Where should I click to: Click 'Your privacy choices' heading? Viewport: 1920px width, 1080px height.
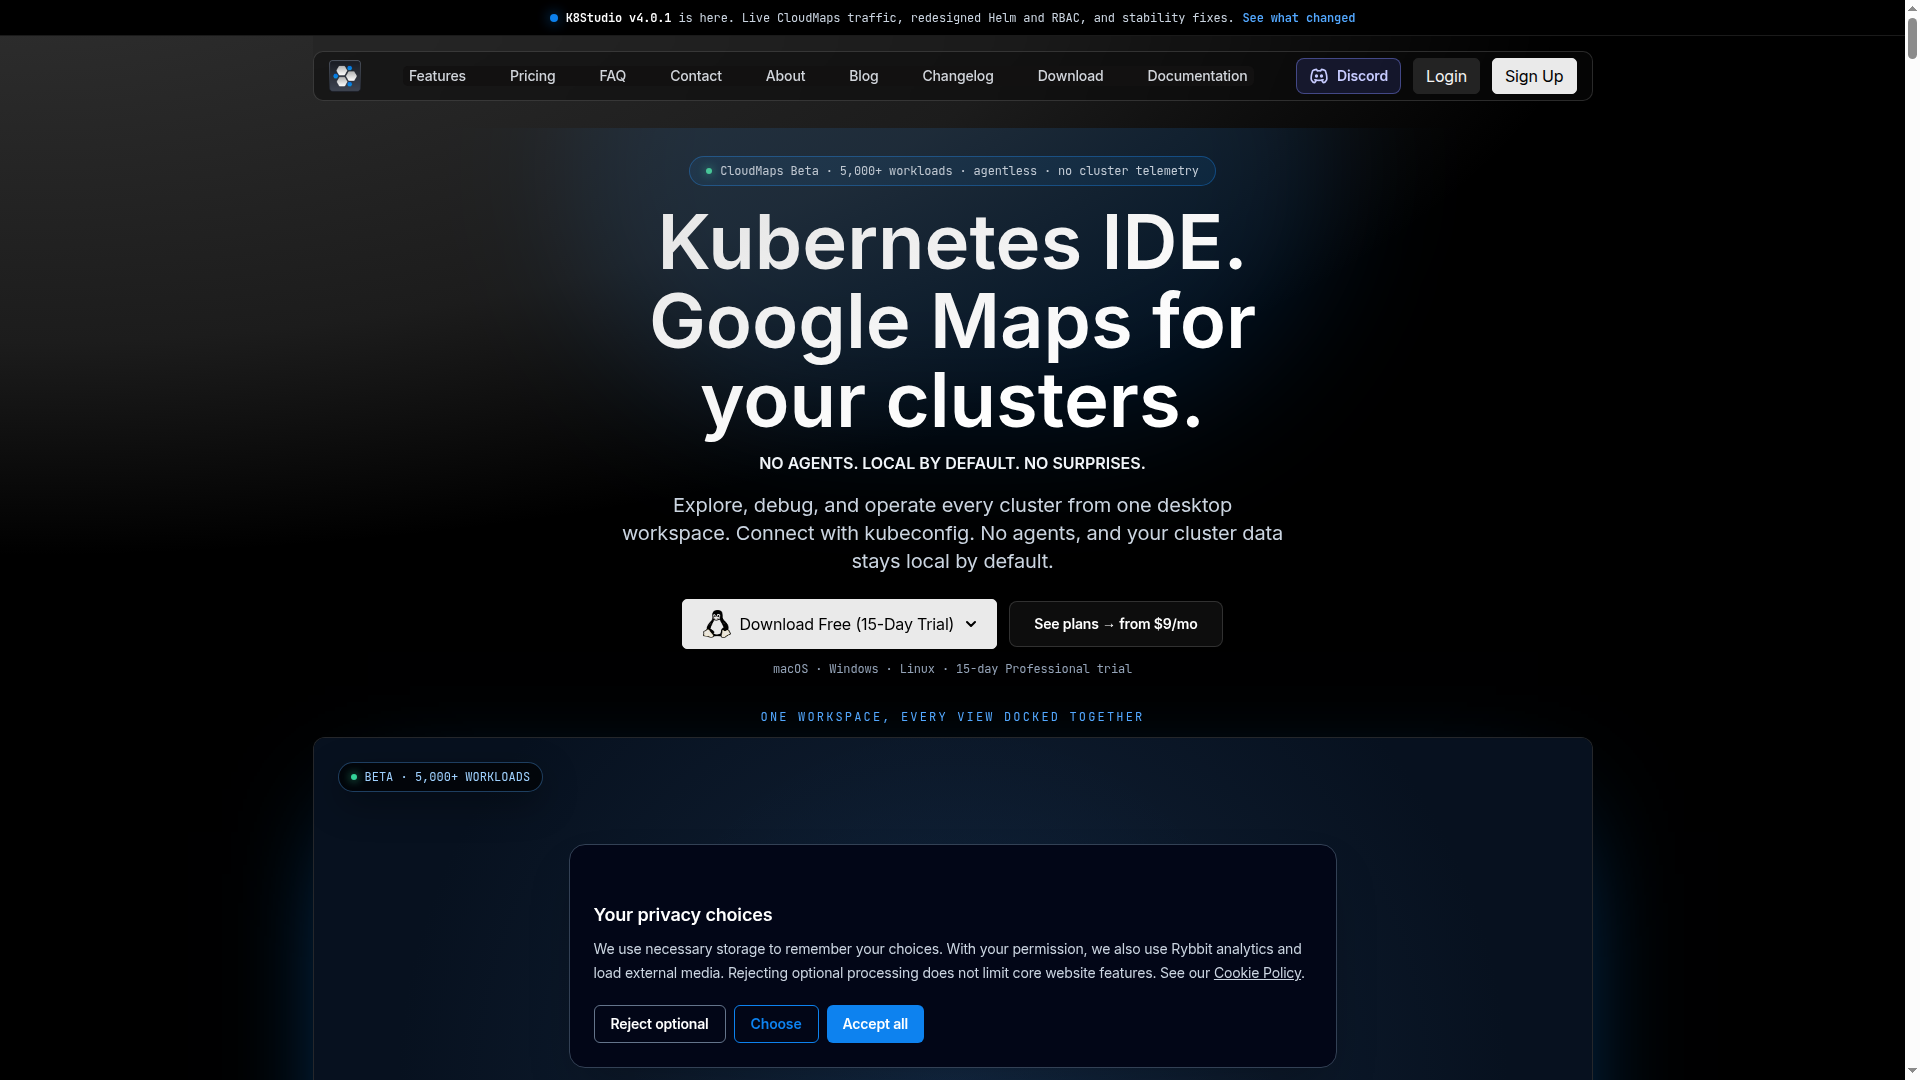pos(683,915)
